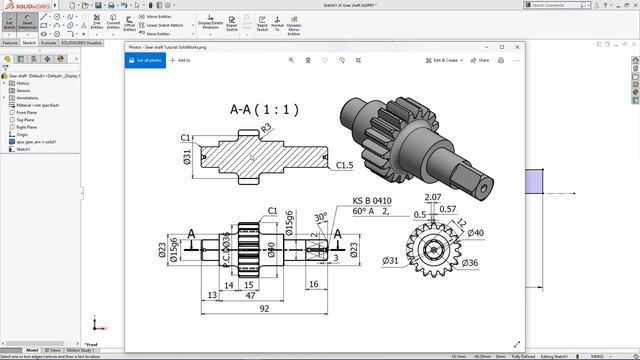The width and height of the screenshot is (640, 360).
Task: Switch to the Features ribbon tab
Action: tap(10, 43)
